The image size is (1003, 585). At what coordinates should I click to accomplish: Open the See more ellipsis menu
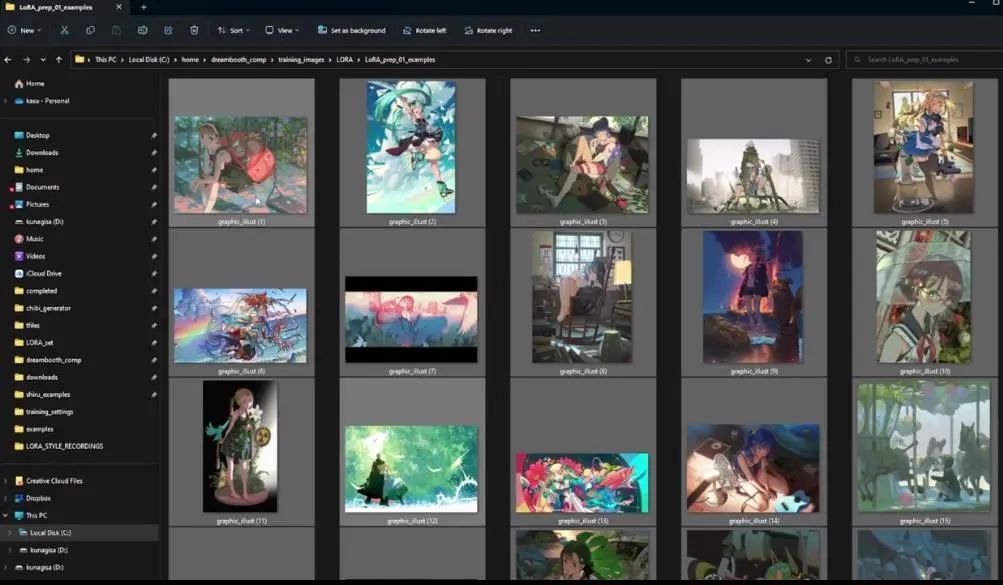[535, 30]
